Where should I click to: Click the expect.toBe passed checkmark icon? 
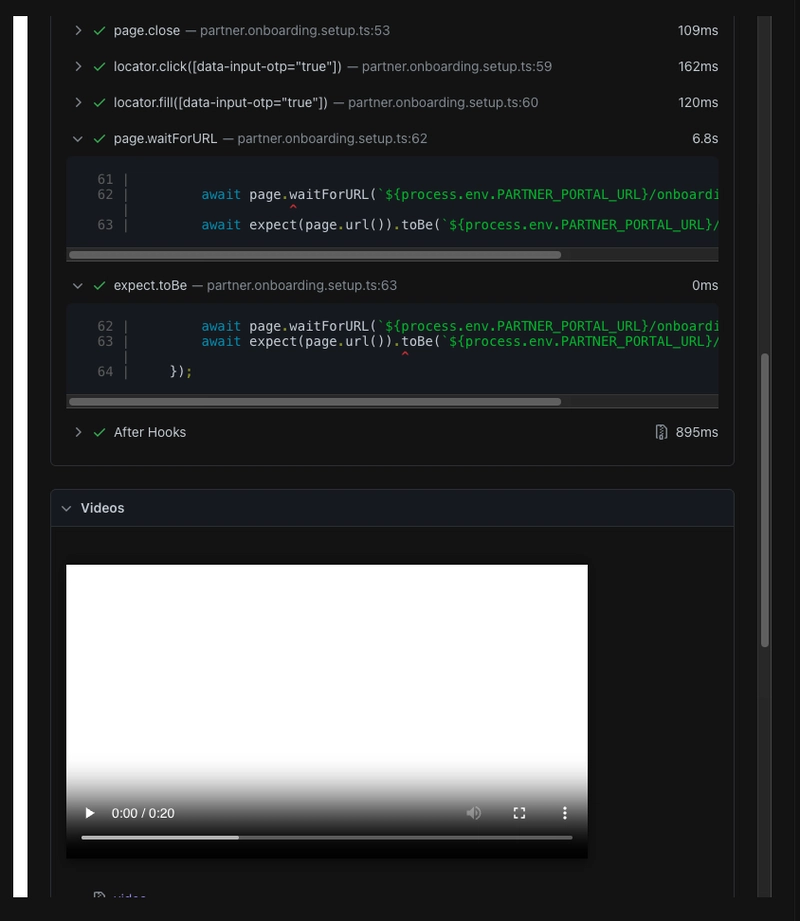99,285
